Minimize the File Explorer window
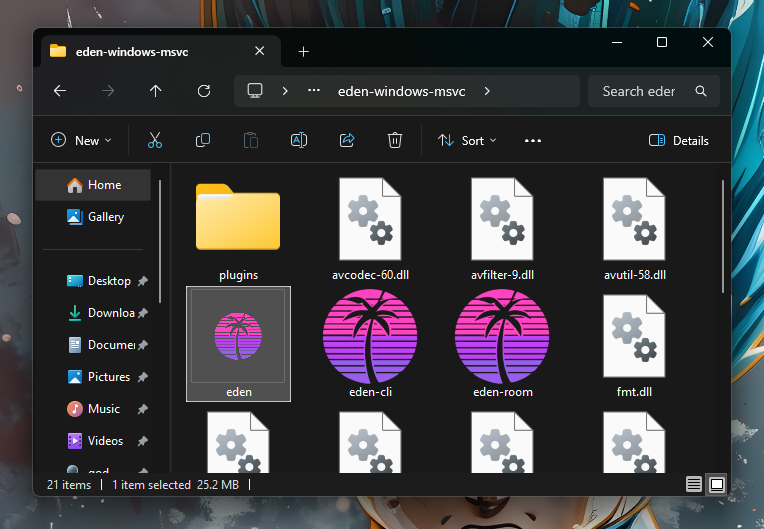Screen dimensions: 764x529 click(617, 42)
